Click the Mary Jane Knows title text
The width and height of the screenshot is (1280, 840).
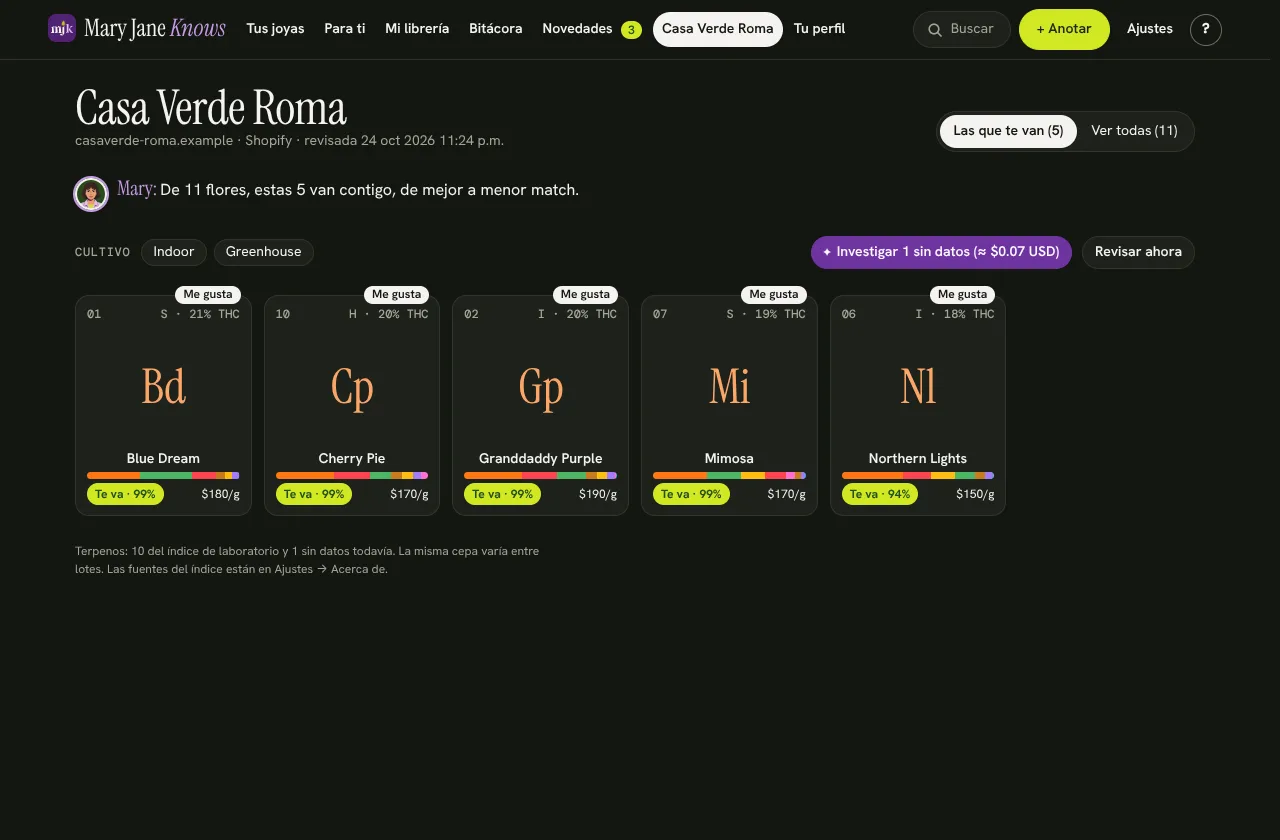[x=155, y=29]
